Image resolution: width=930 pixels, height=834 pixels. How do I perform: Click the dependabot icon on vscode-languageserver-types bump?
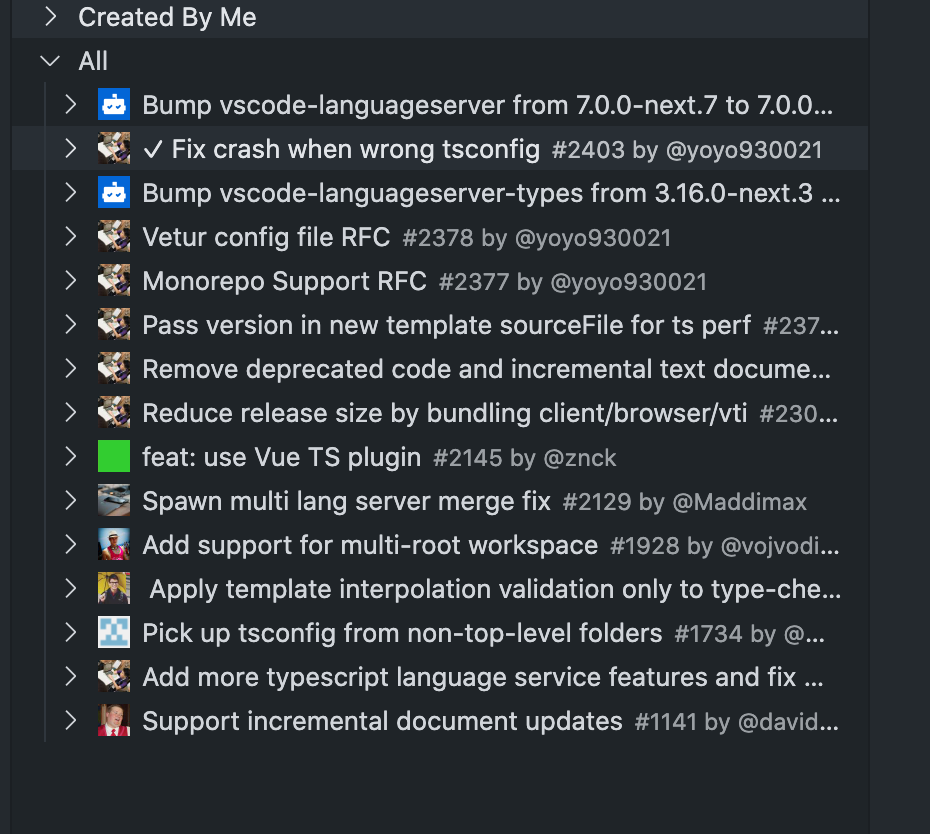point(114,192)
